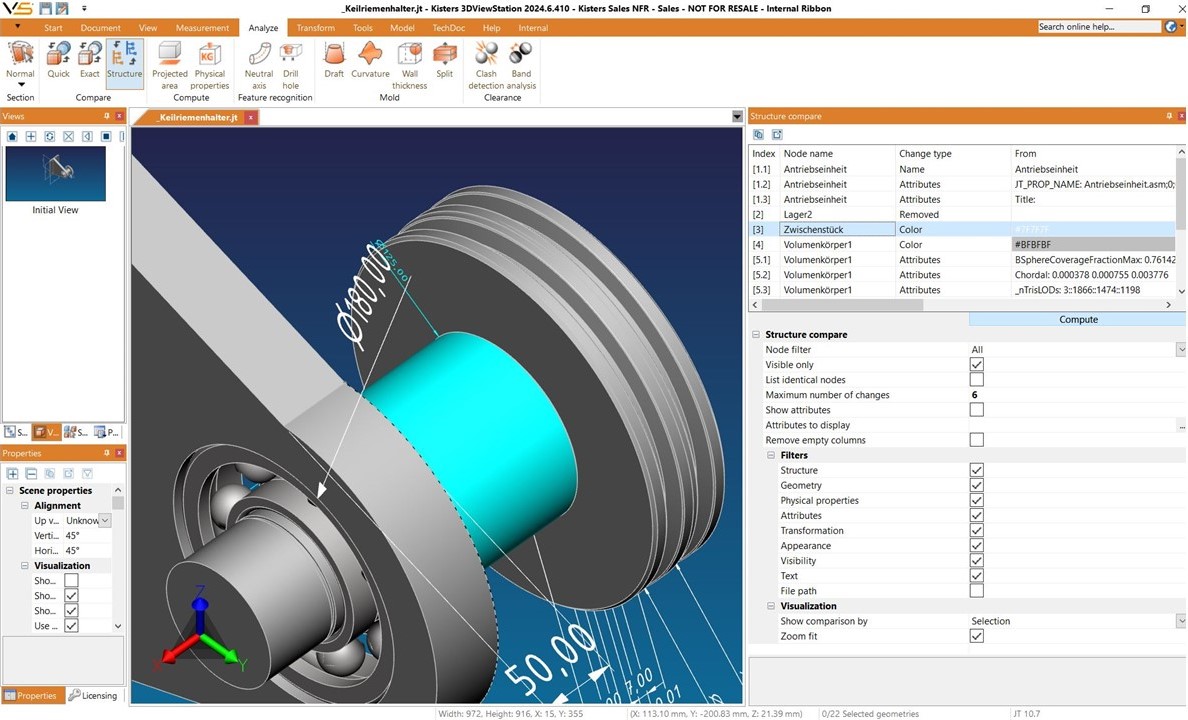Select the Curvature analysis tool
The height and width of the screenshot is (720, 1188).
[x=369, y=62]
